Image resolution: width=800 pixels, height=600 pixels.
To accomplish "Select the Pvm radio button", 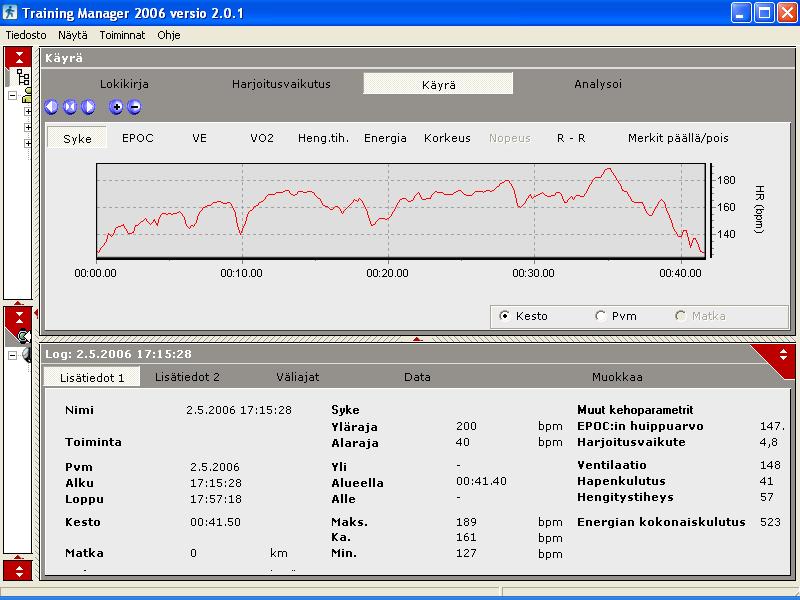I will pos(600,316).
